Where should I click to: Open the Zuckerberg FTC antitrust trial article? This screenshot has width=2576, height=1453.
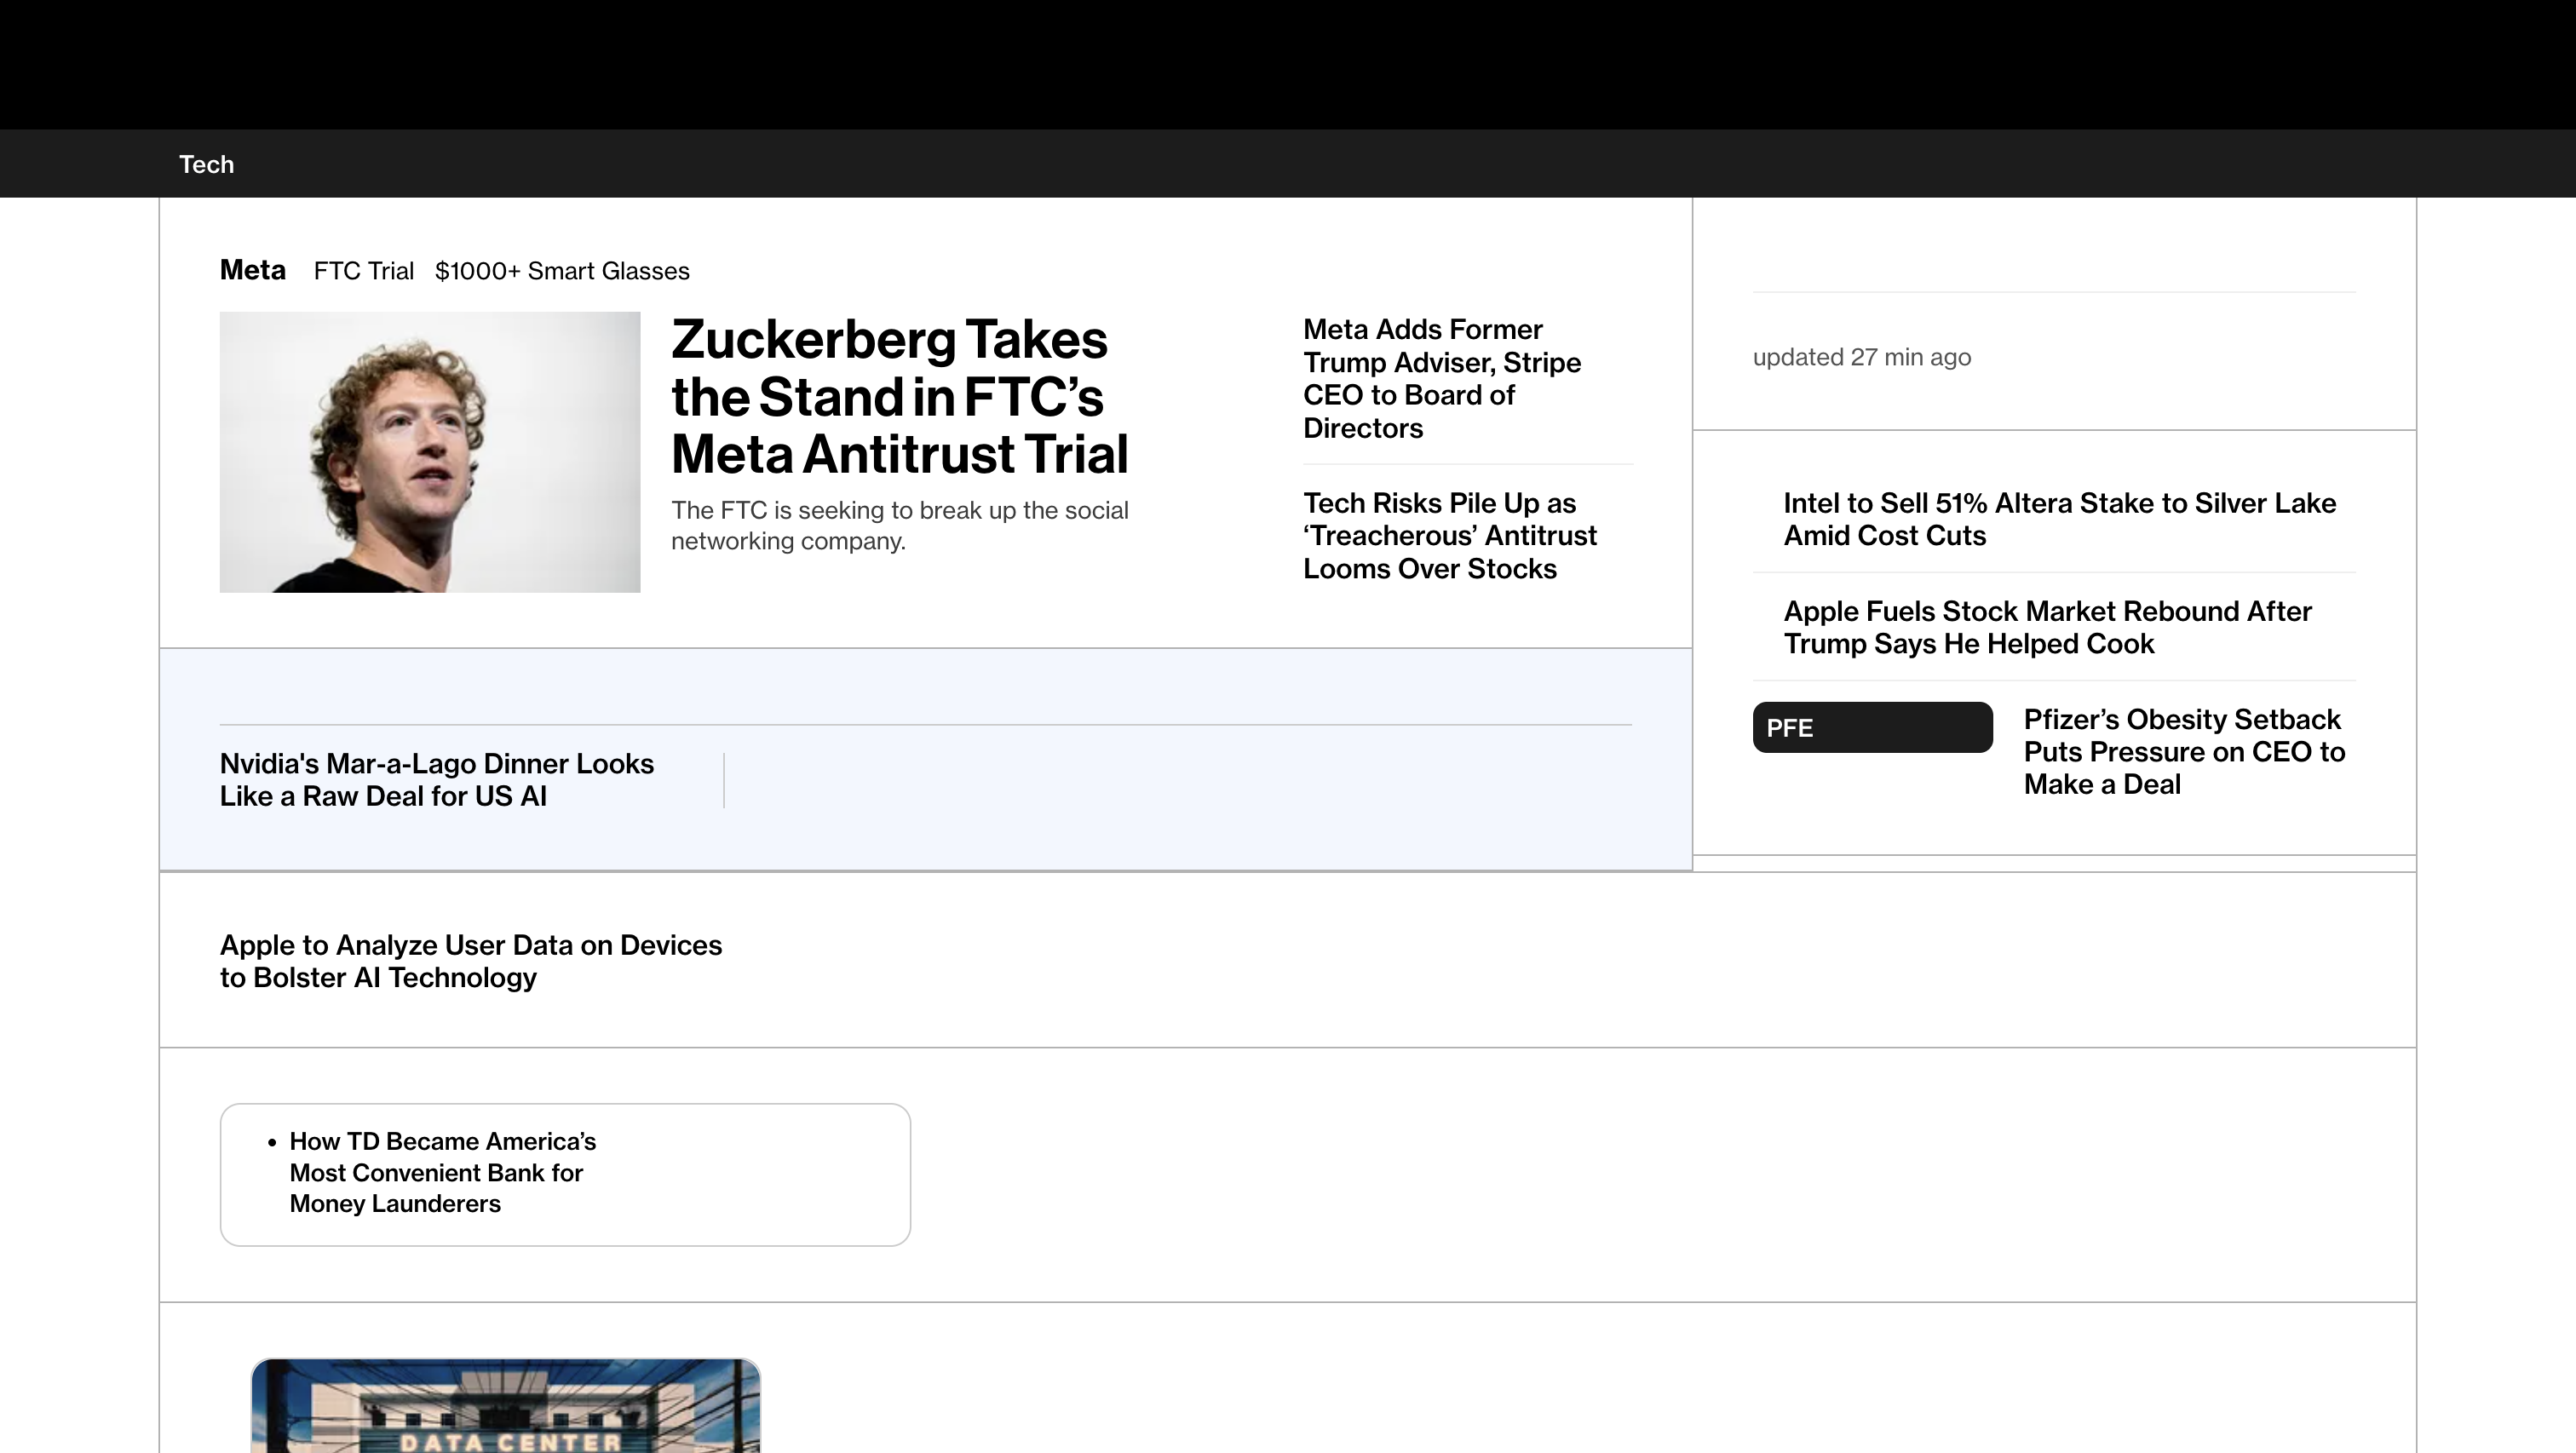(899, 397)
